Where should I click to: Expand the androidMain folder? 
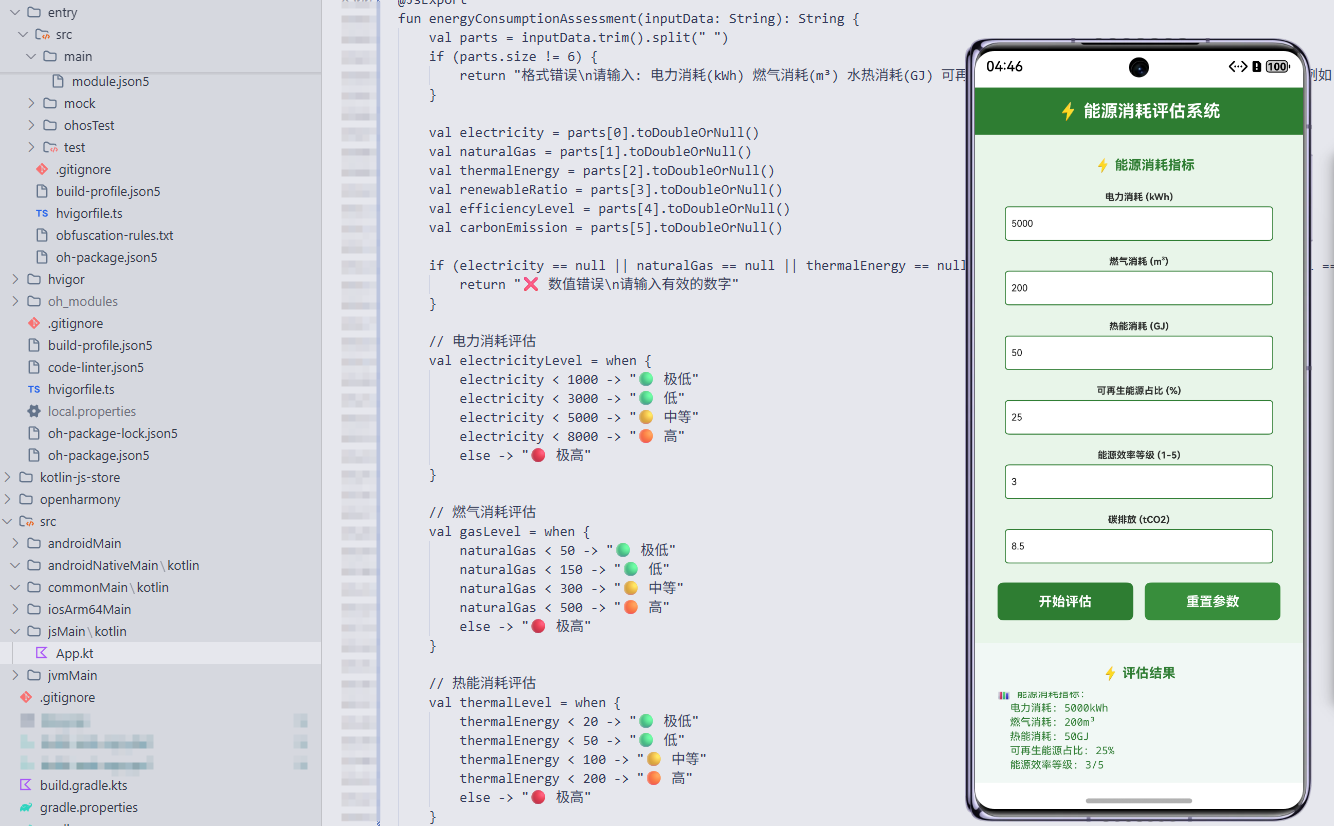[x=16, y=543]
